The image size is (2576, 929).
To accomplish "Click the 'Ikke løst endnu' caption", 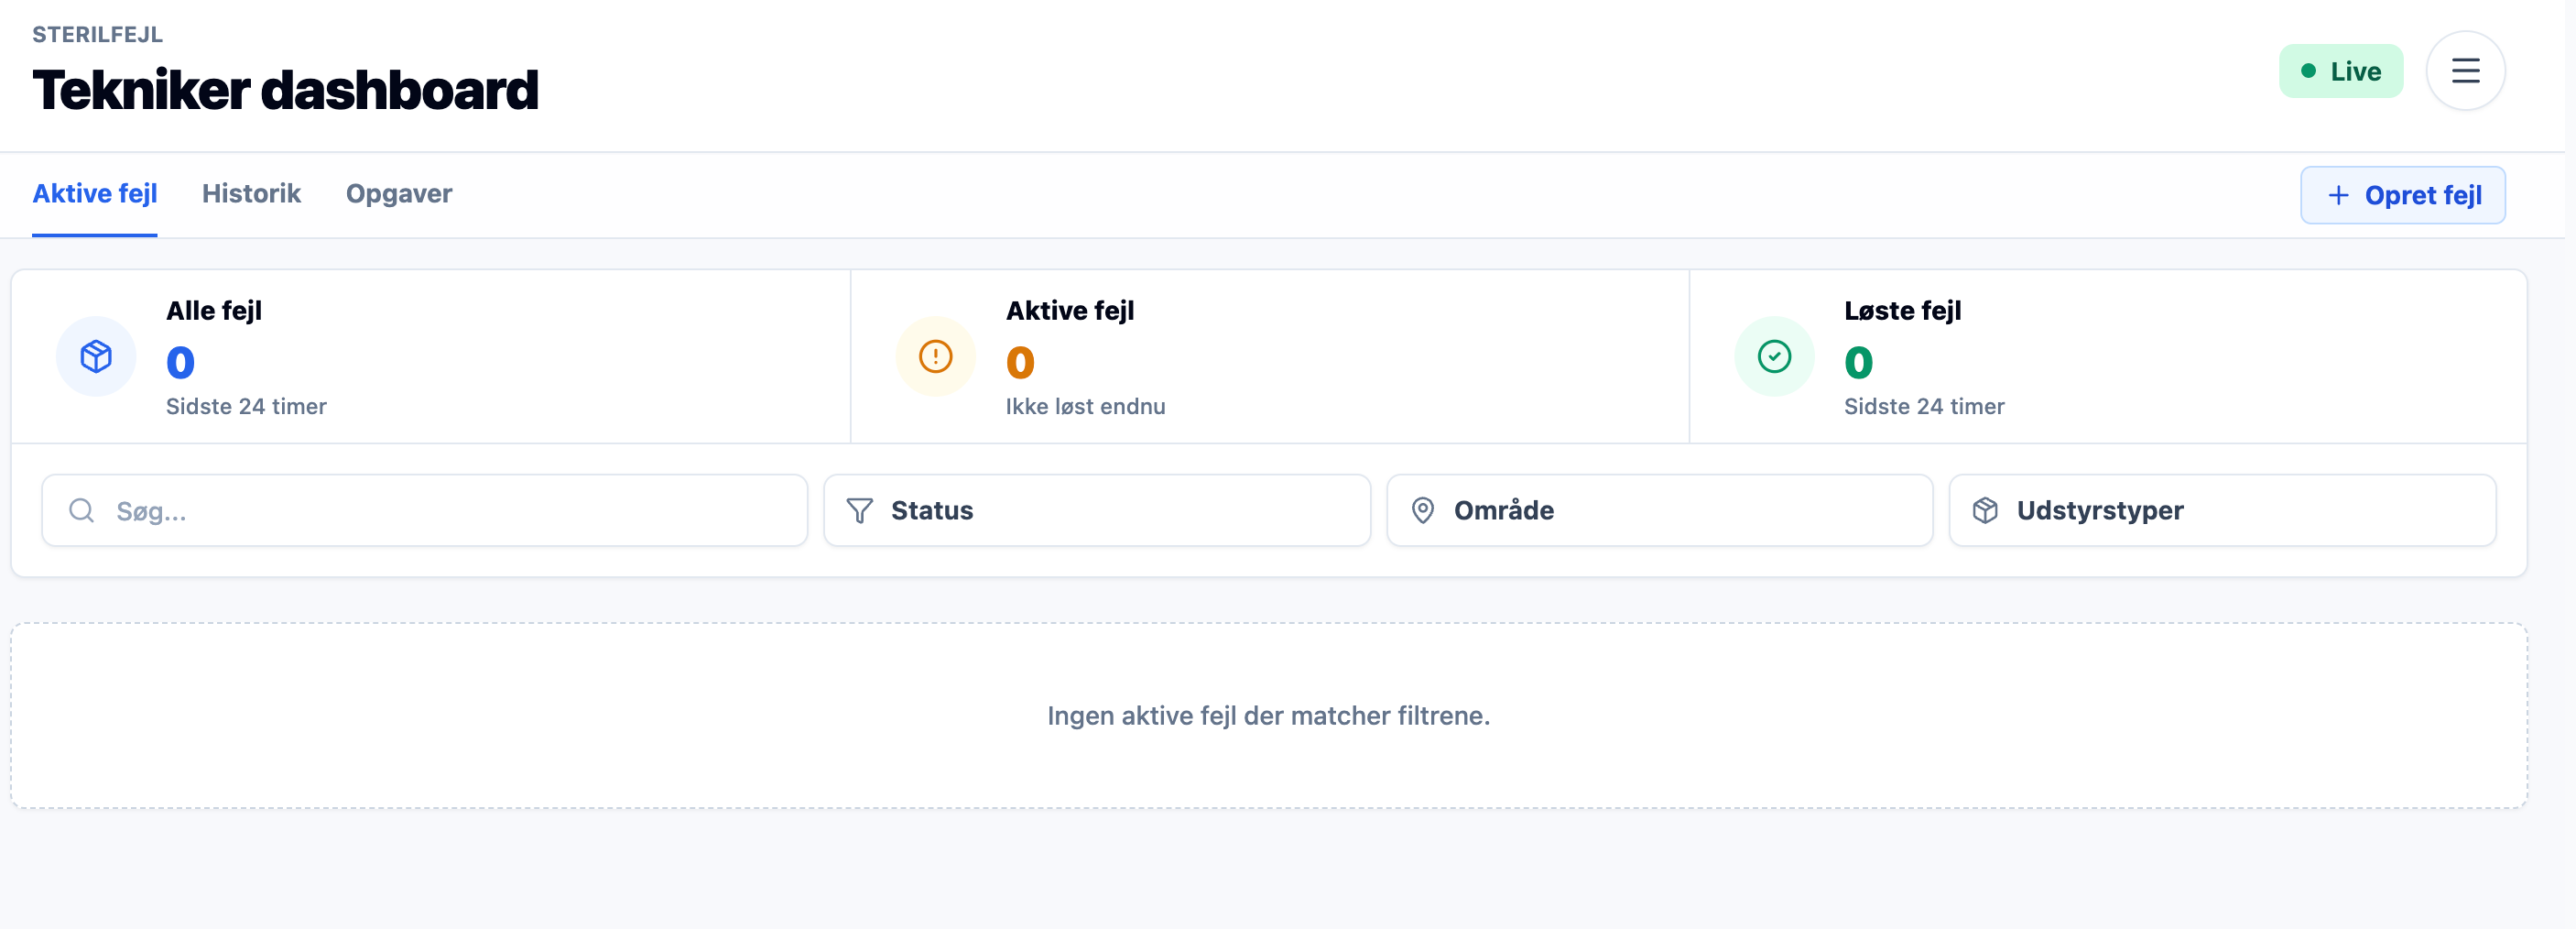I will pyautogui.click(x=1085, y=406).
